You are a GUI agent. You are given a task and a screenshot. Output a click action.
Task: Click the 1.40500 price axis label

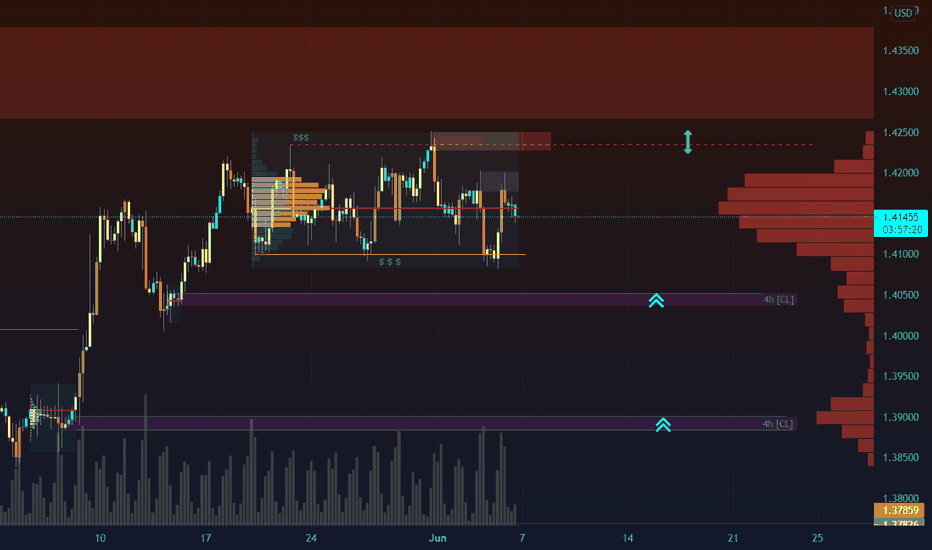click(x=900, y=296)
